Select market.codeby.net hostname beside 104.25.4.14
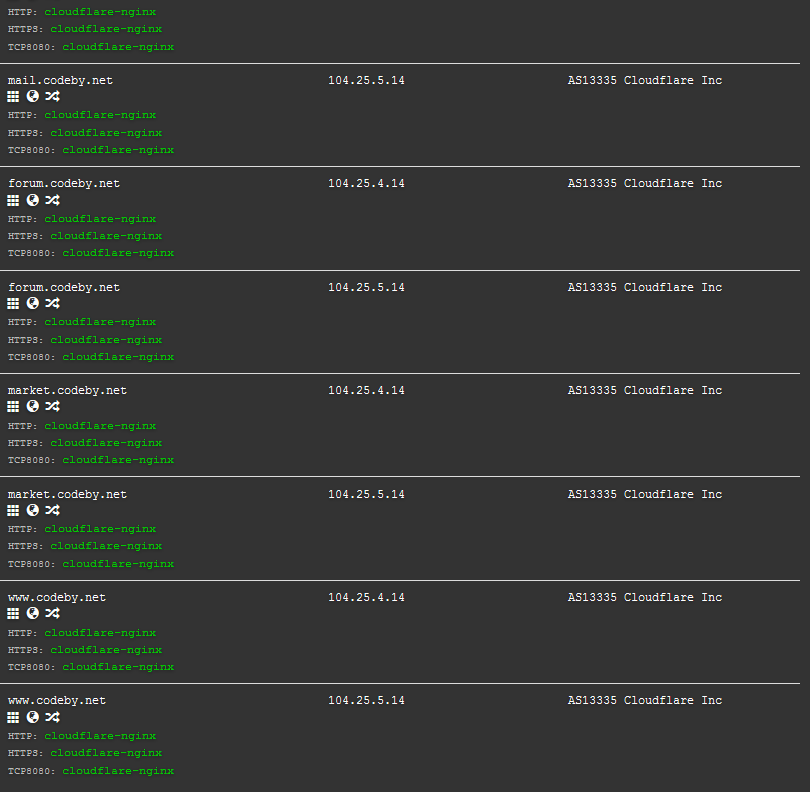 point(67,391)
